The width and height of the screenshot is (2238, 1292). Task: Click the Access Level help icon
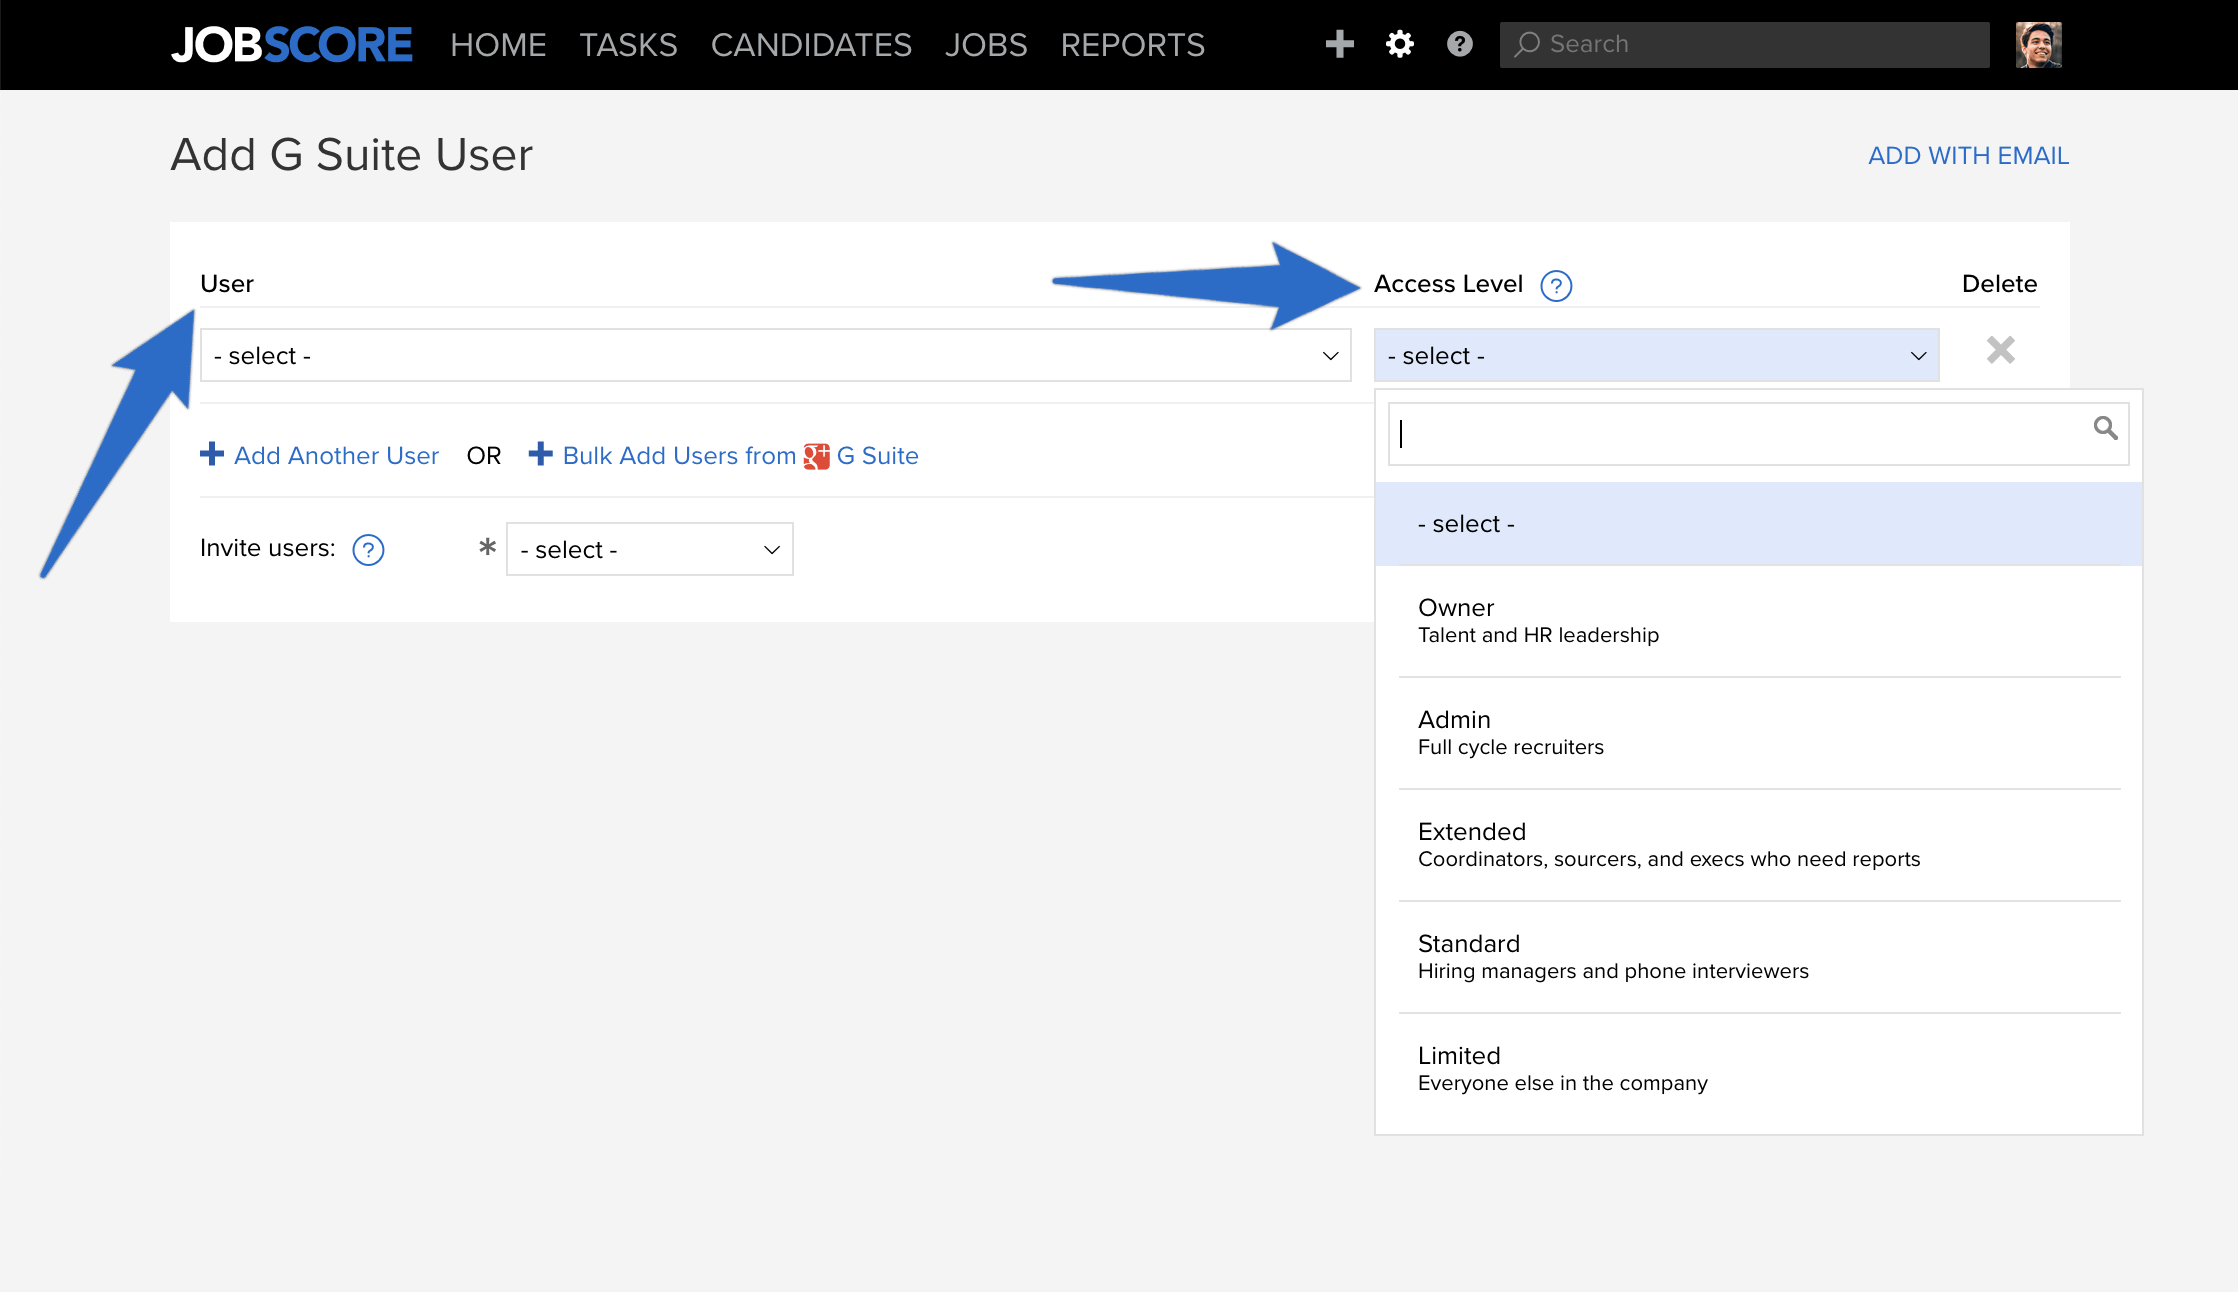coord(1556,286)
